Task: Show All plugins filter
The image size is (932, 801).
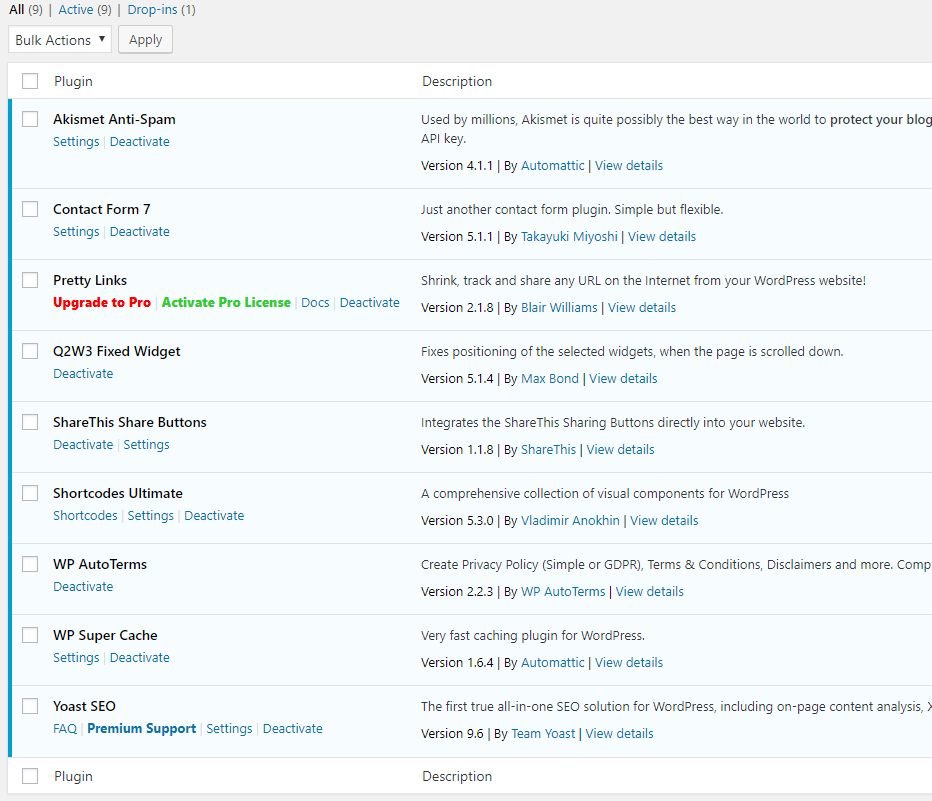Action: point(17,10)
